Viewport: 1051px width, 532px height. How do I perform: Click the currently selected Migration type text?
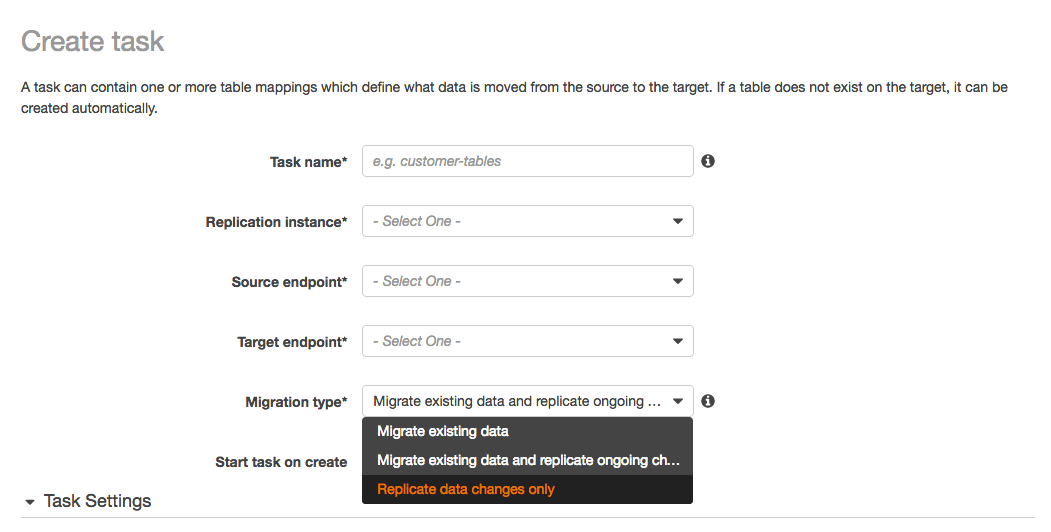click(x=517, y=401)
